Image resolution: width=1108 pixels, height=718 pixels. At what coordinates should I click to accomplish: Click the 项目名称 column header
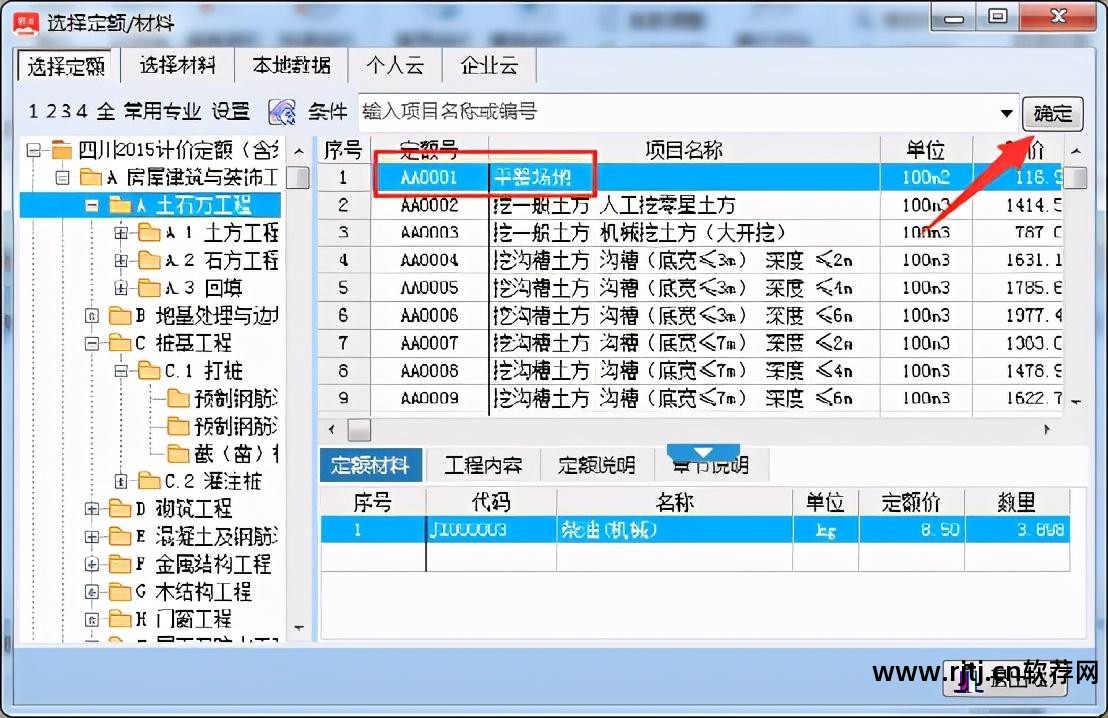[684, 150]
